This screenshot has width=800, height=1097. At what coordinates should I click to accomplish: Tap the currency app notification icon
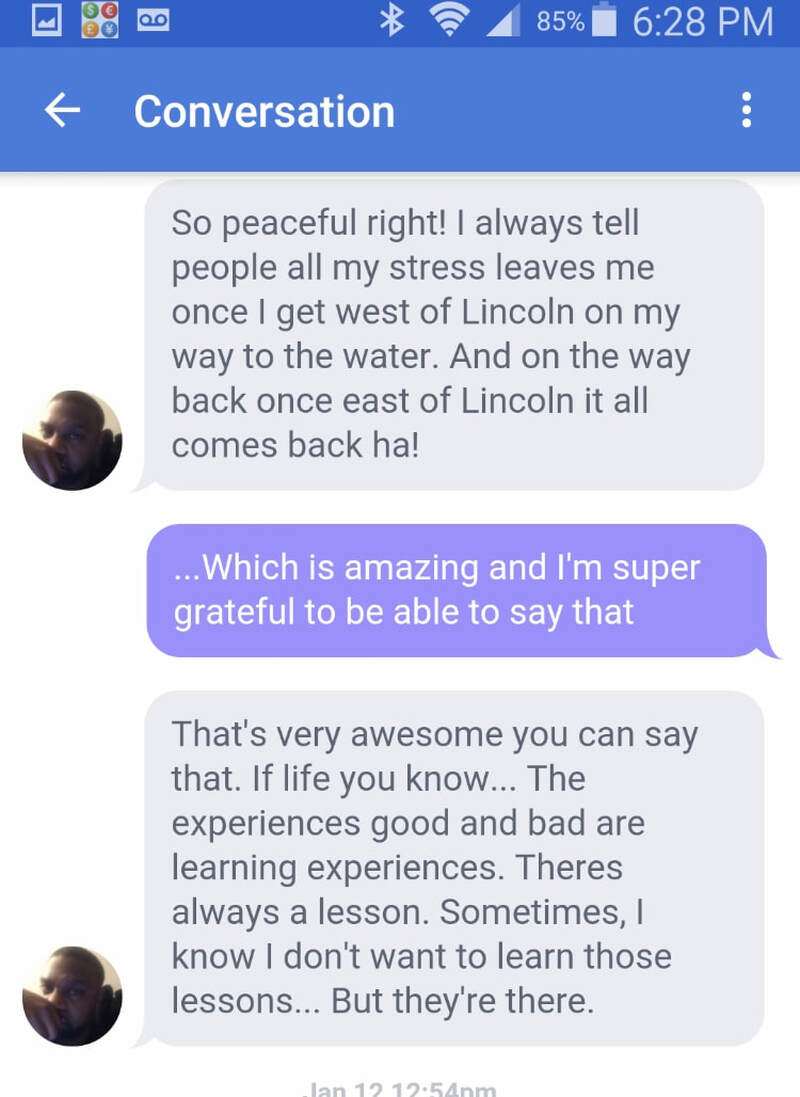pyautogui.click(x=102, y=22)
